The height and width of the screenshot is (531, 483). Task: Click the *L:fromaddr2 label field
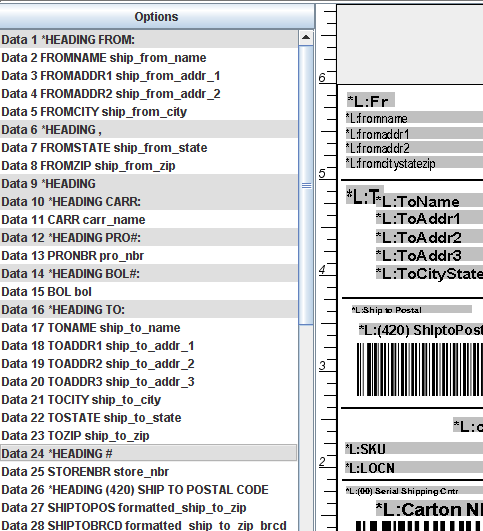click(414, 148)
